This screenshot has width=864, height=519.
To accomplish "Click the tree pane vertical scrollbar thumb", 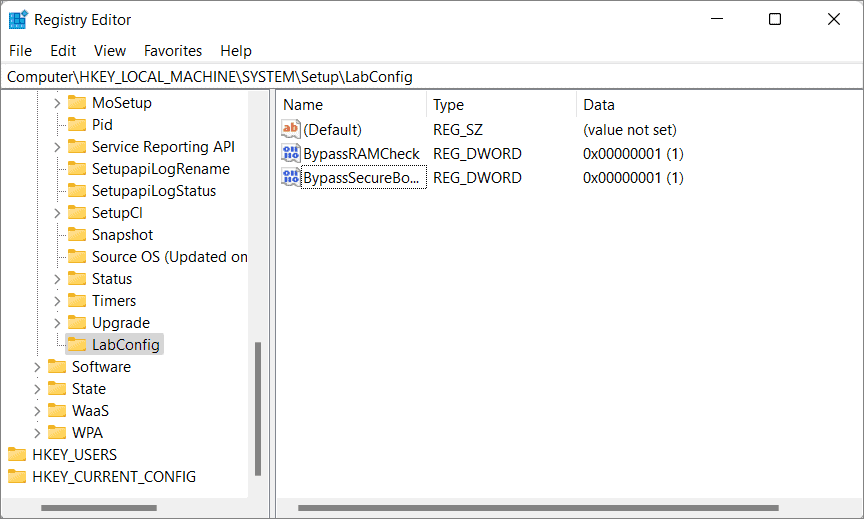I will click(257, 409).
